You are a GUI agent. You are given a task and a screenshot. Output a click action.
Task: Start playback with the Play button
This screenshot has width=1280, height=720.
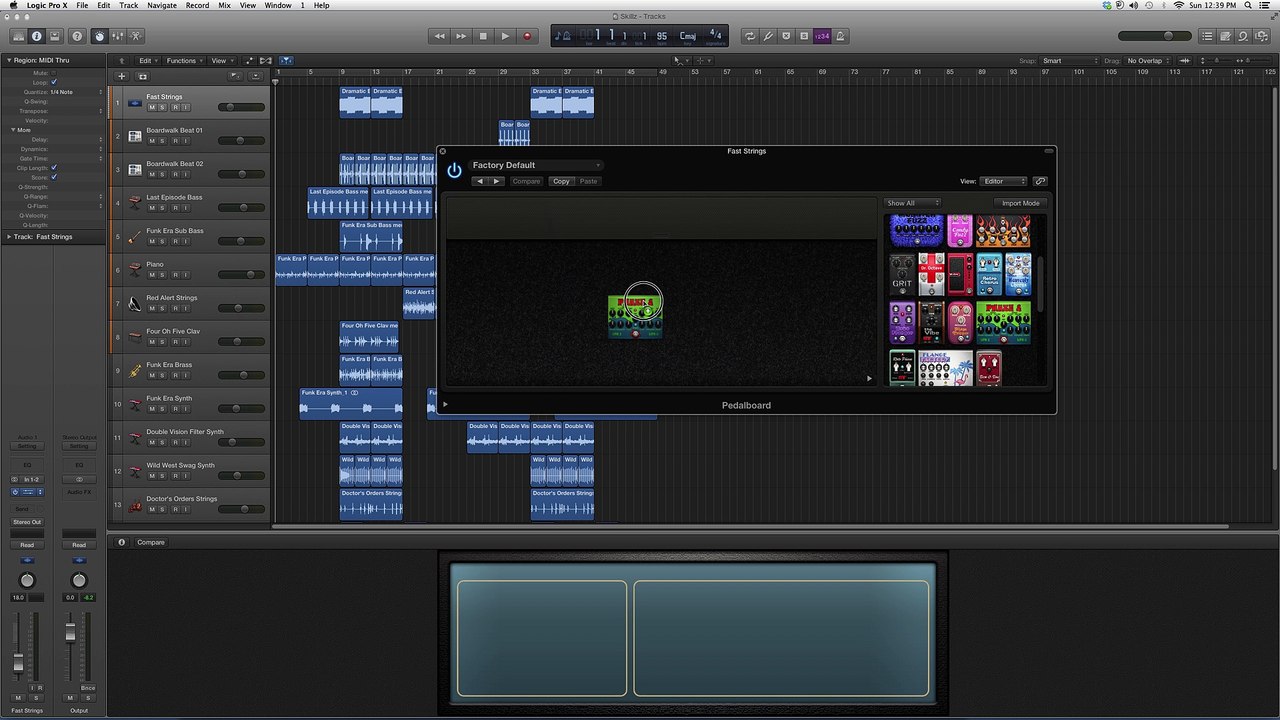click(505, 36)
